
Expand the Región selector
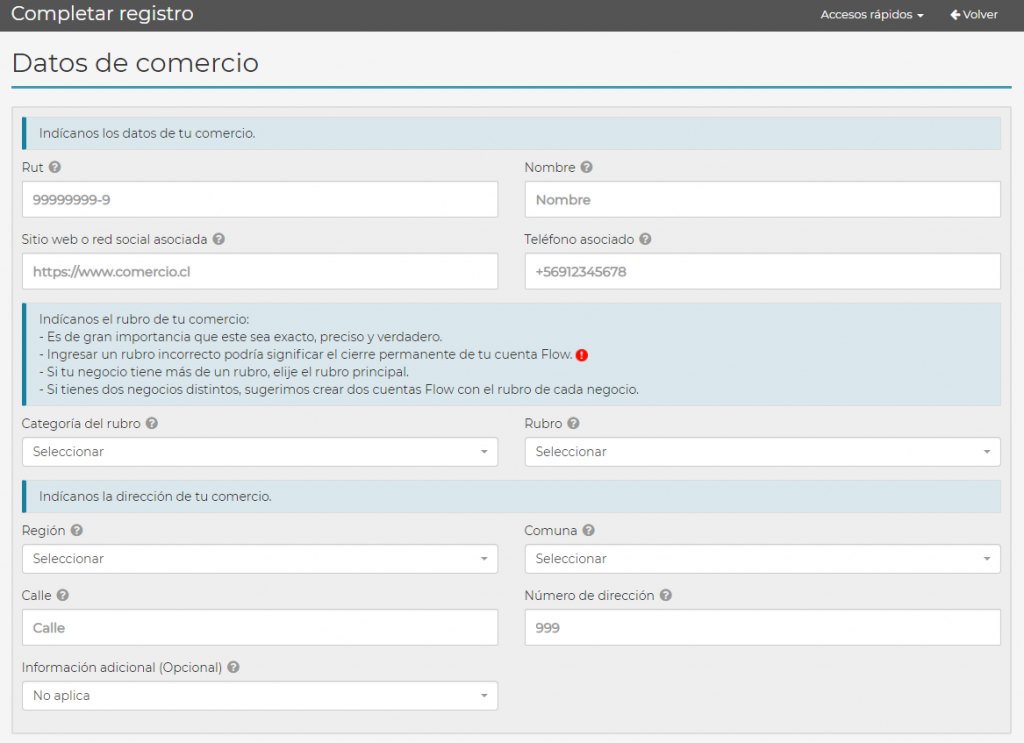(x=260, y=559)
